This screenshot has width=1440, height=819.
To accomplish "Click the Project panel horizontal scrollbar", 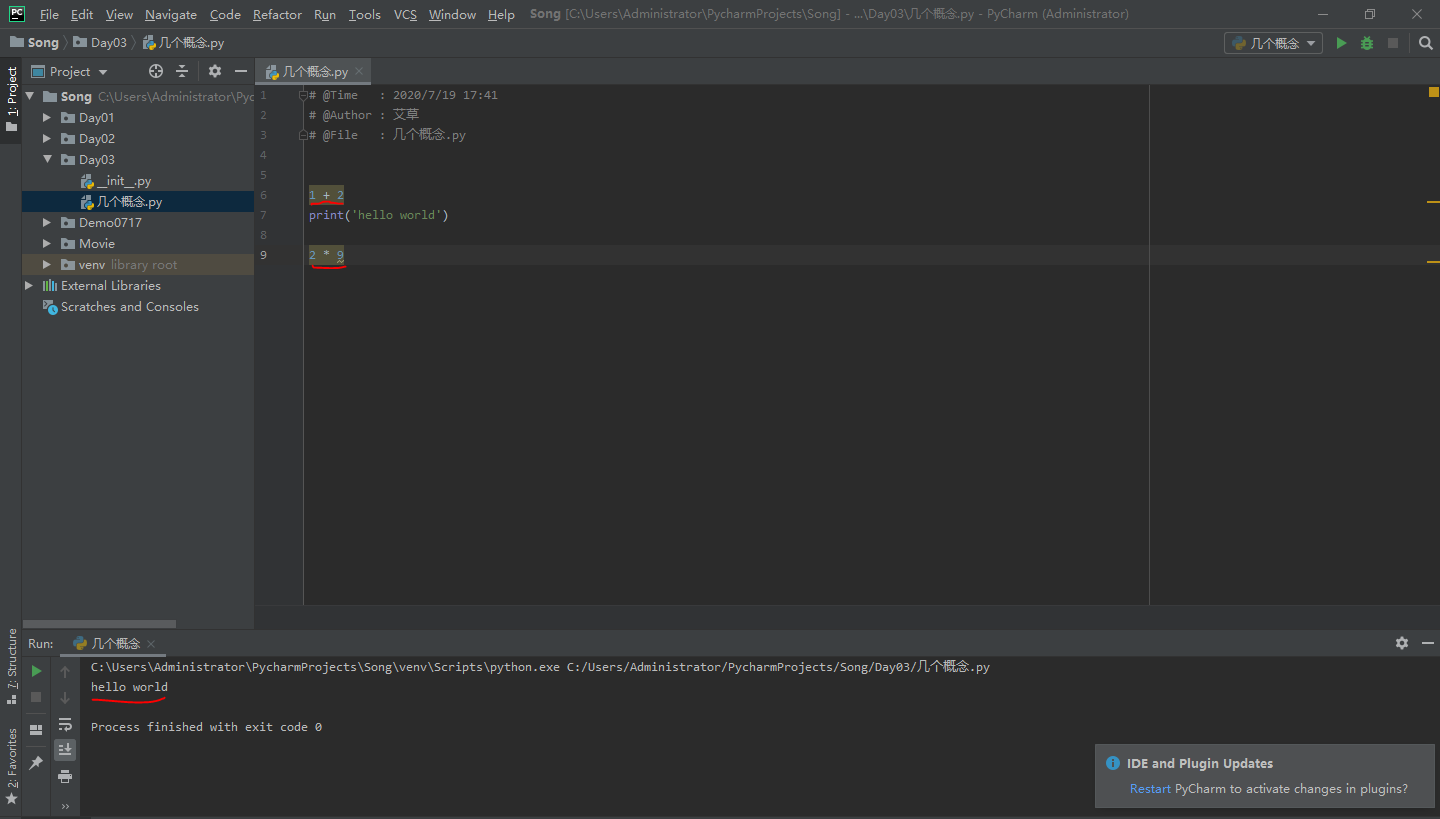I will pos(99,623).
